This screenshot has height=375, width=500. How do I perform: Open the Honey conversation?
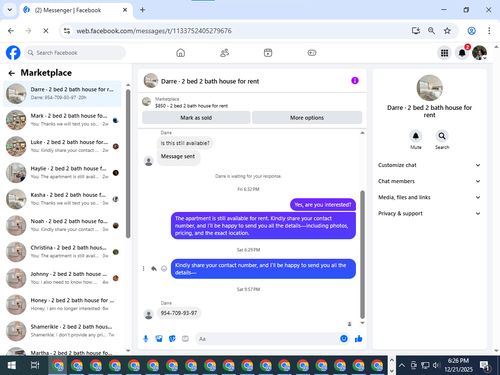(x=62, y=304)
